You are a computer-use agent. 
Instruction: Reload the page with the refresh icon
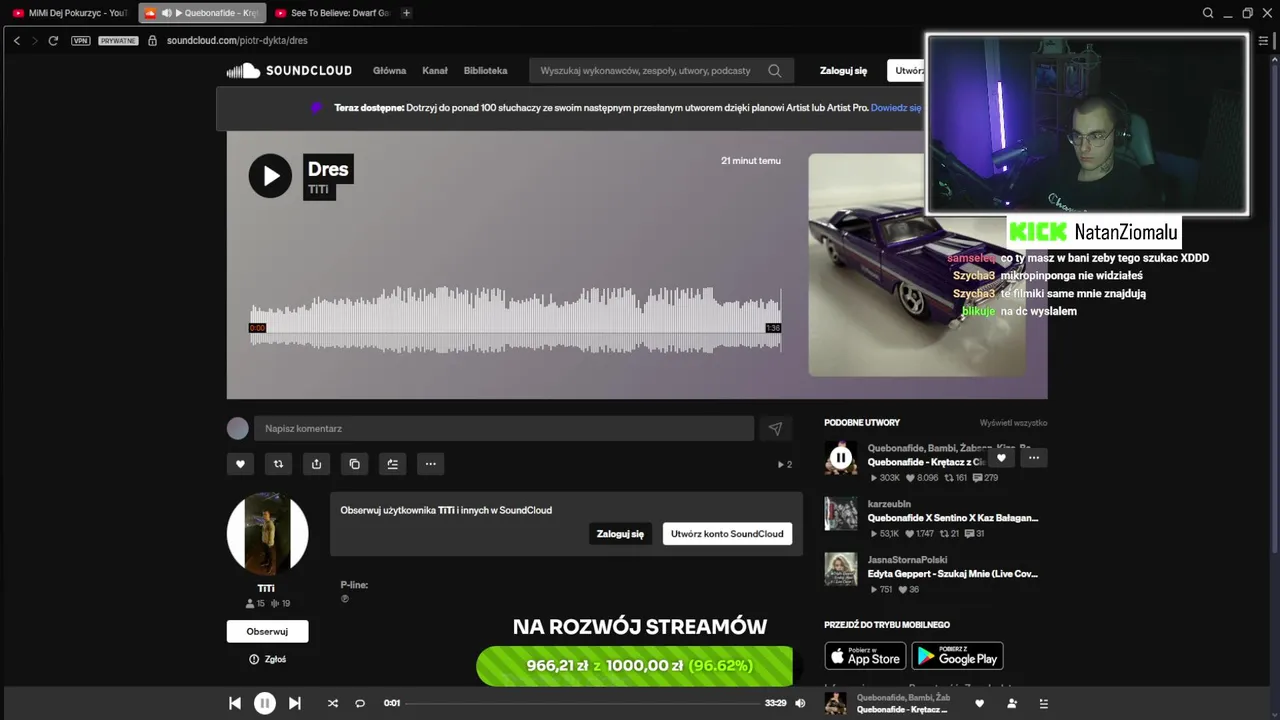53,41
